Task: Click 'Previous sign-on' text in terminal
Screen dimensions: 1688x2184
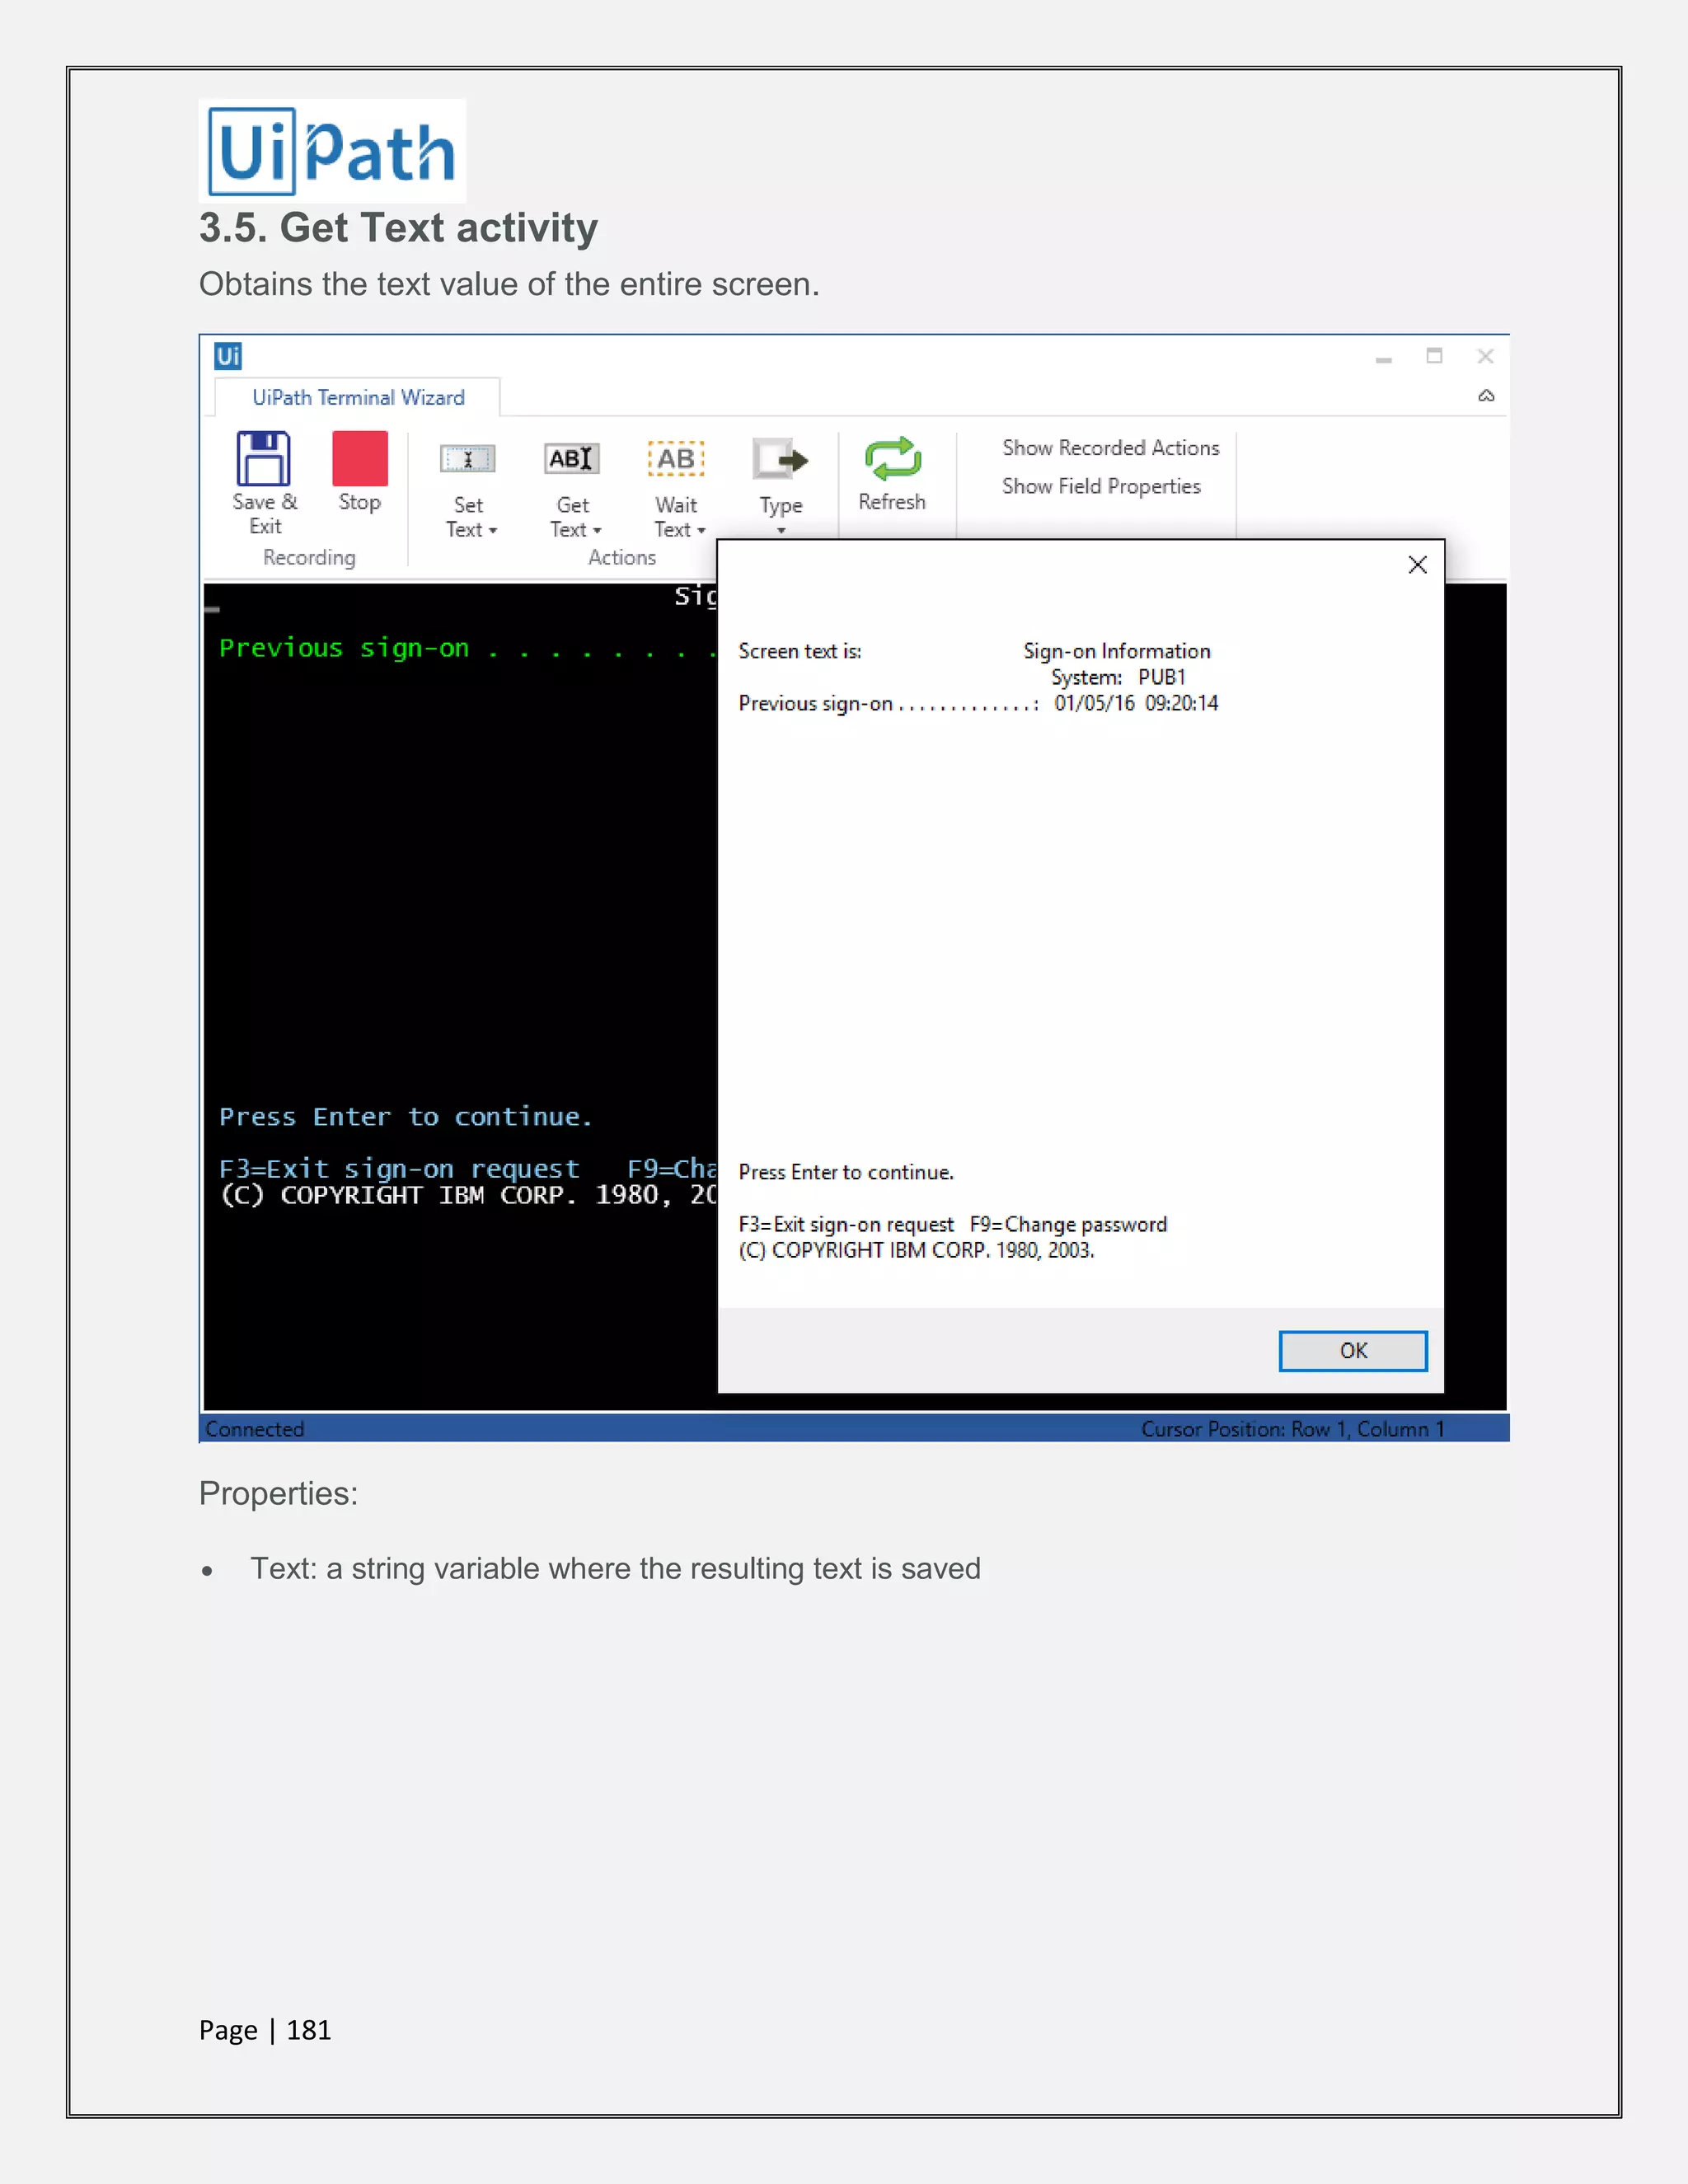Action: [344, 648]
